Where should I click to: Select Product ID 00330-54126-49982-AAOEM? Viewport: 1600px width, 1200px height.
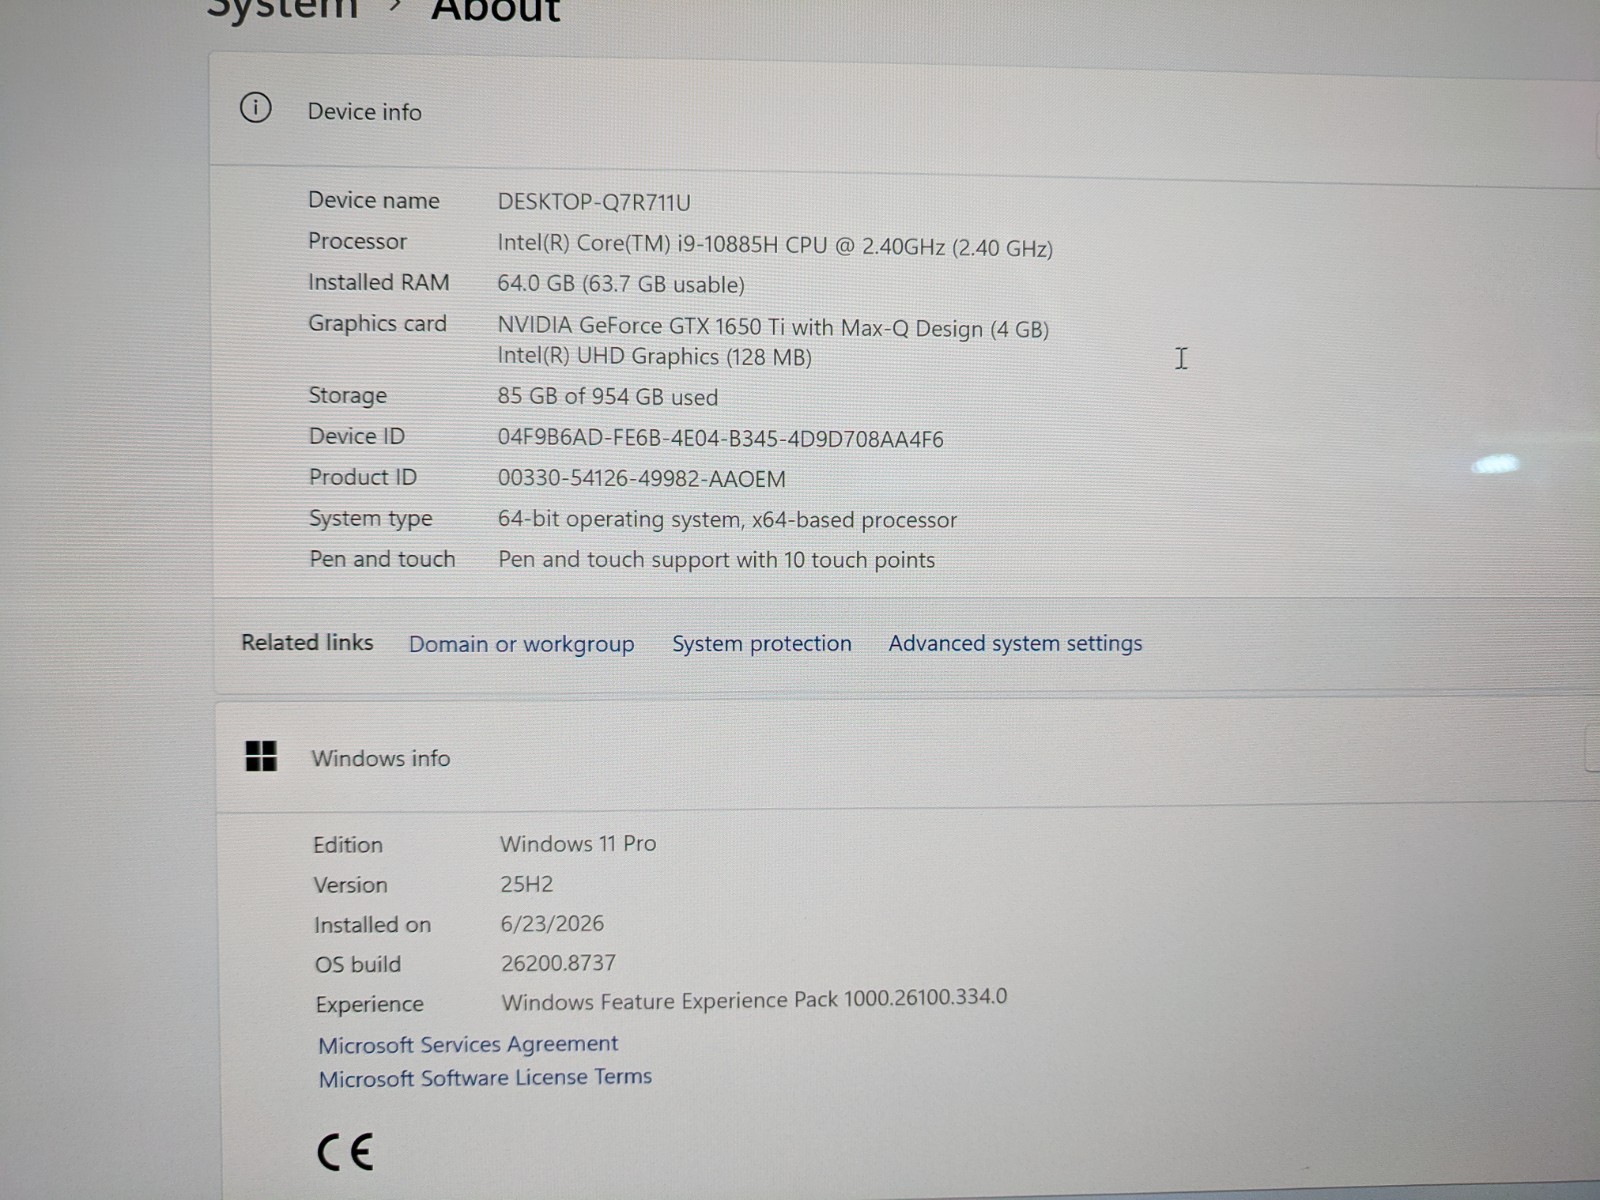(641, 479)
